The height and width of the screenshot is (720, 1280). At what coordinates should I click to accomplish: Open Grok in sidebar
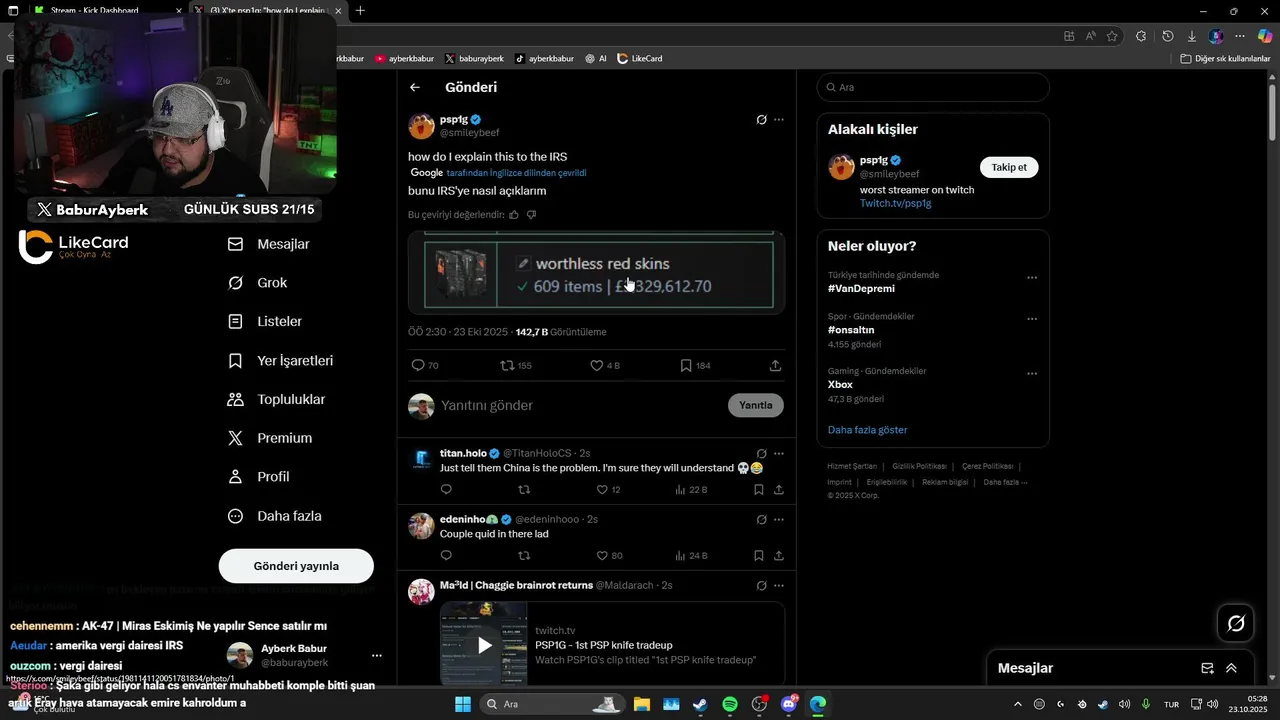click(258, 283)
